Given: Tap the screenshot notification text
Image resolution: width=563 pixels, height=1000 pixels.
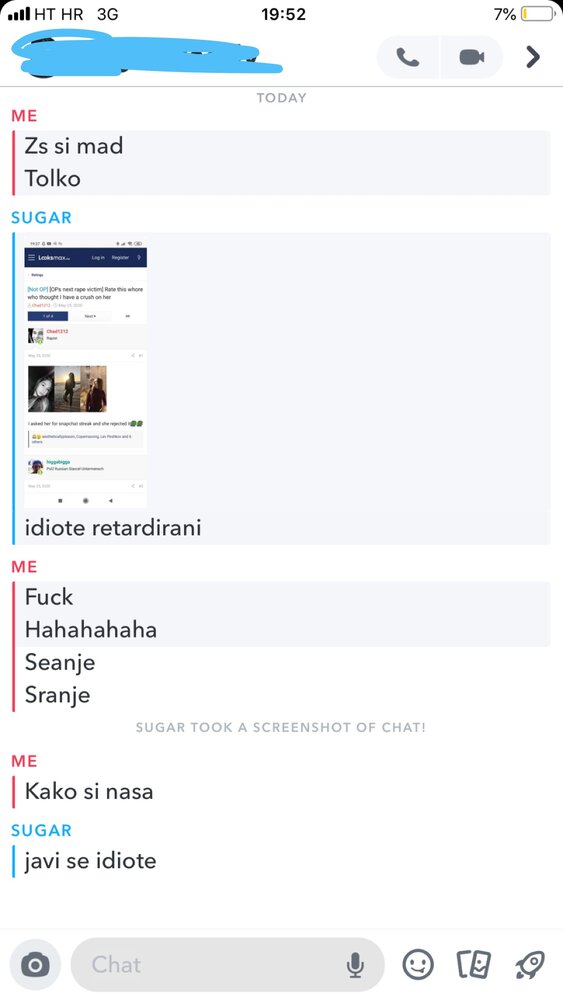Looking at the screenshot, I should click(x=281, y=727).
